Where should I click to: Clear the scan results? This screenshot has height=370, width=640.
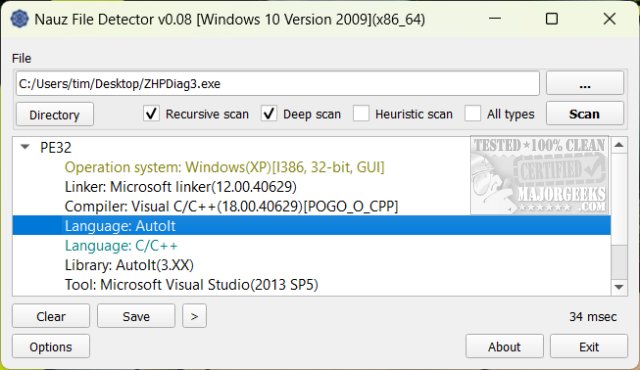click(x=51, y=316)
